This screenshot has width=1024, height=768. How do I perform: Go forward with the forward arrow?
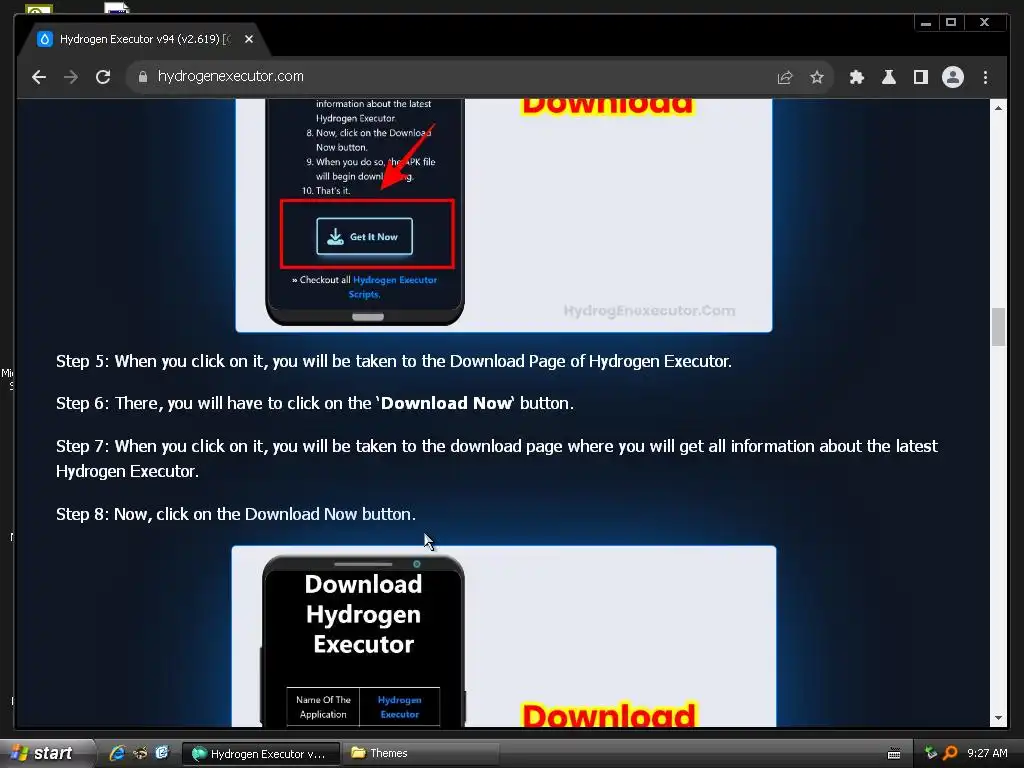(71, 77)
